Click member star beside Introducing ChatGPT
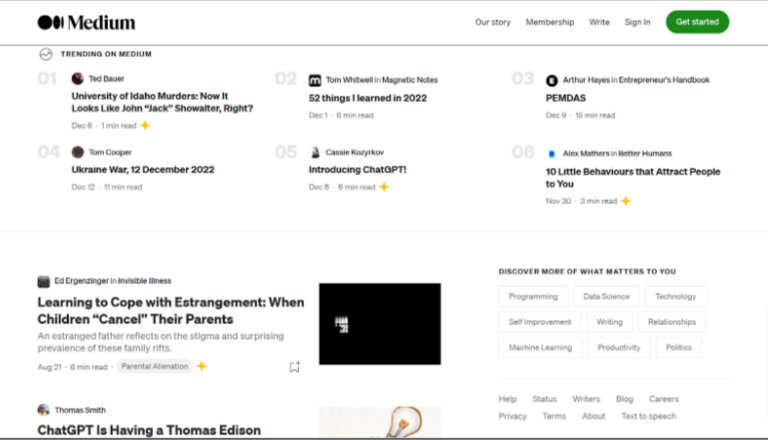The width and height of the screenshot is (768, 440). click(x=384, y=187)
